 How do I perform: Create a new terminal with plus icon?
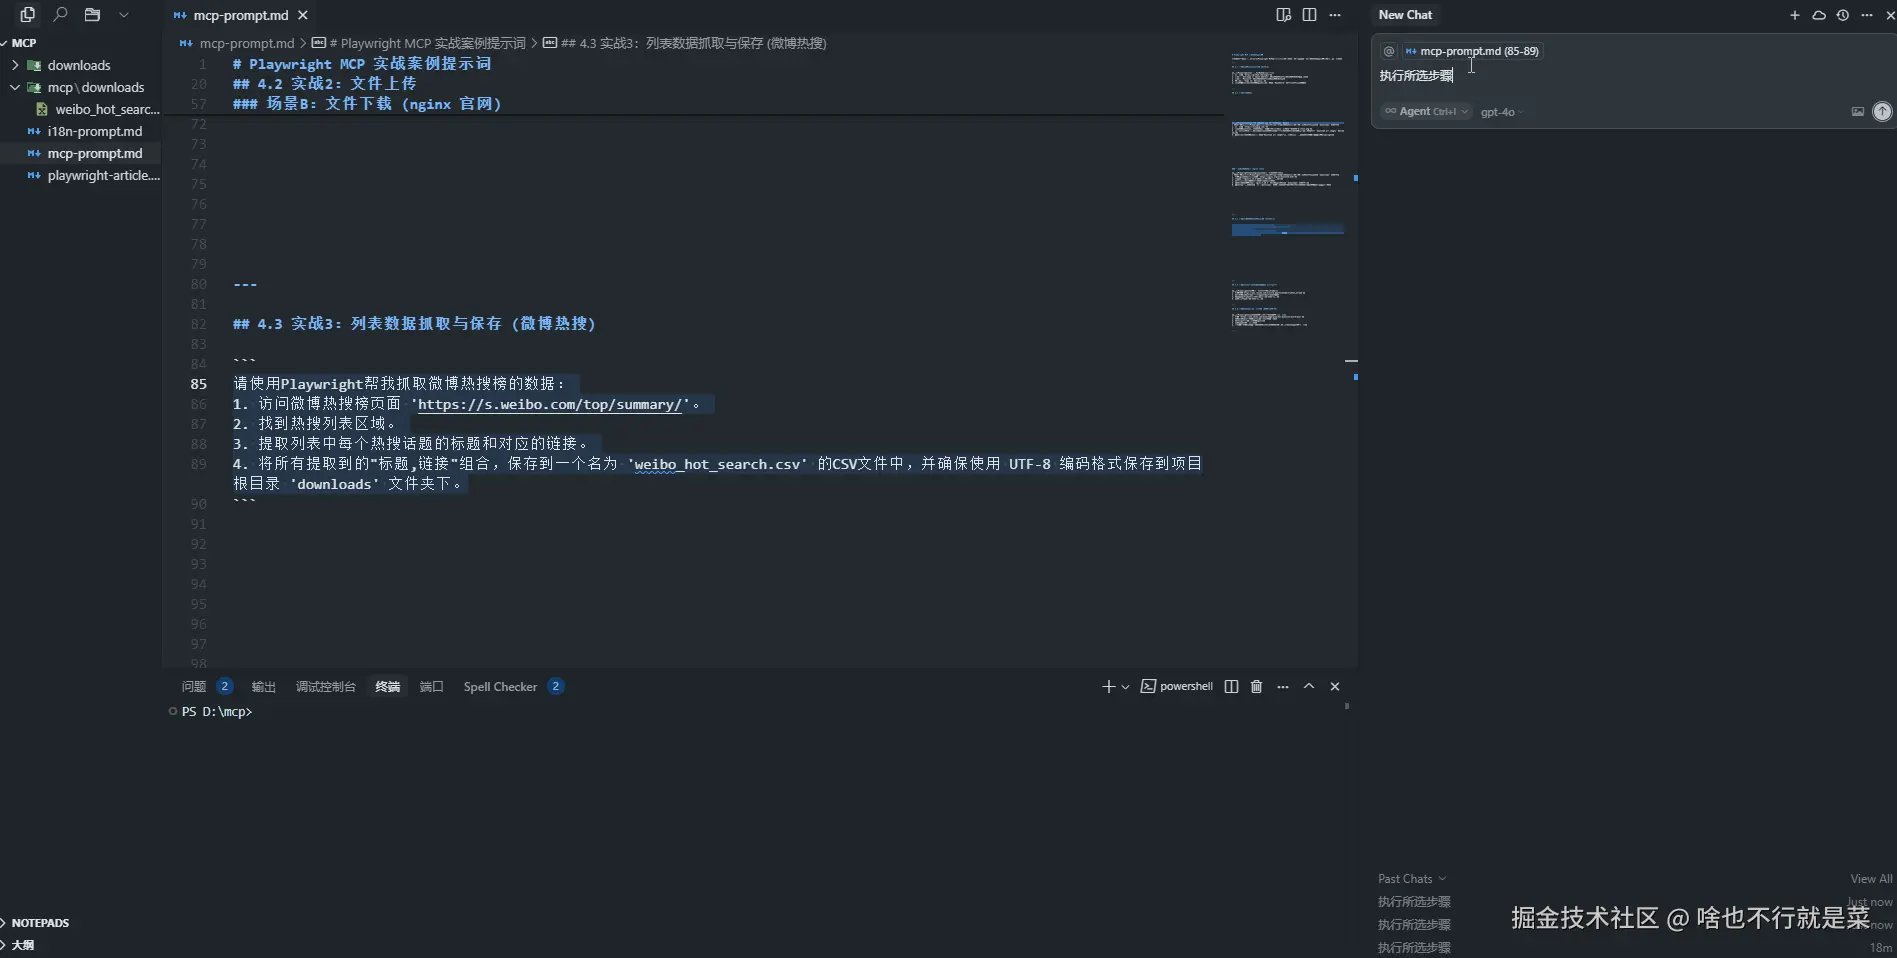(1108, 686)
